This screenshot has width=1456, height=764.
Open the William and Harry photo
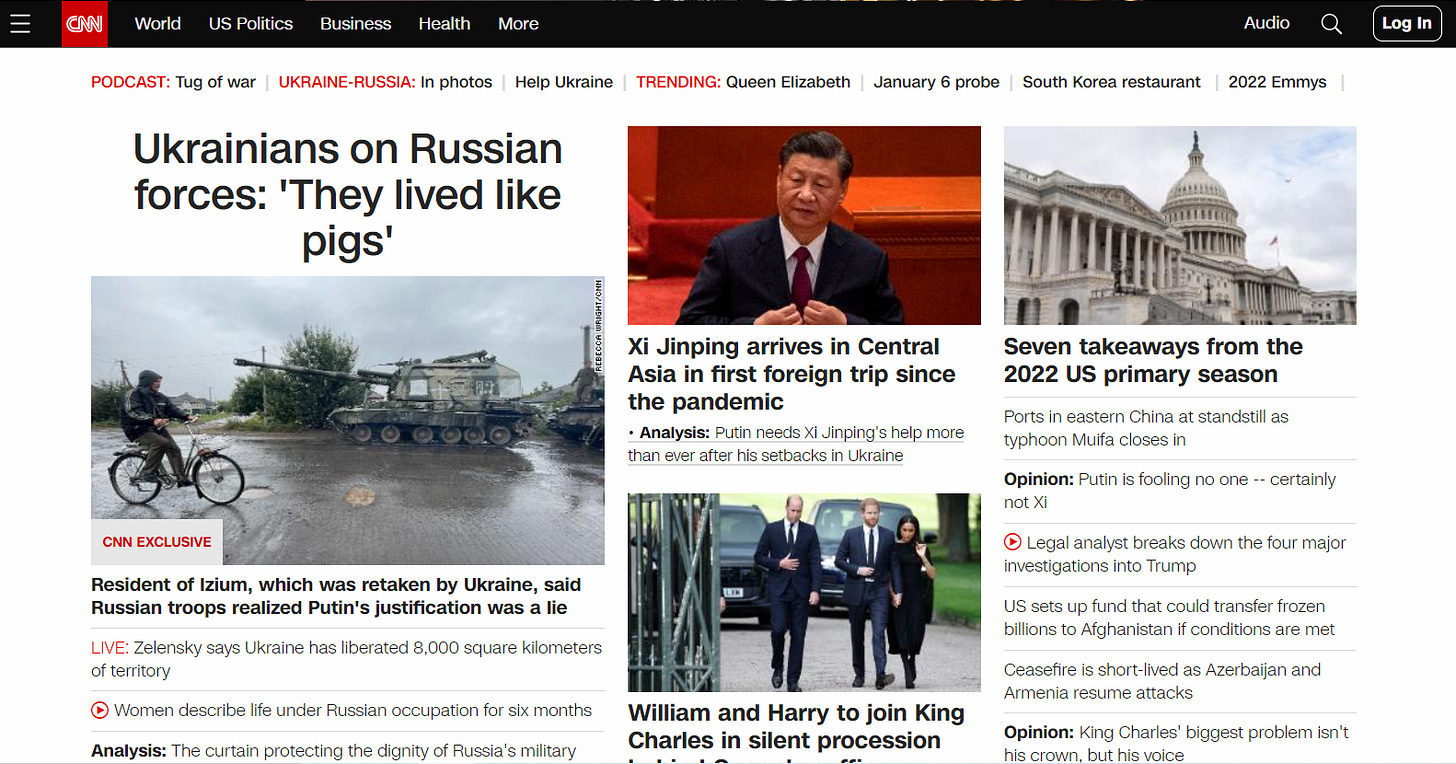804,592
